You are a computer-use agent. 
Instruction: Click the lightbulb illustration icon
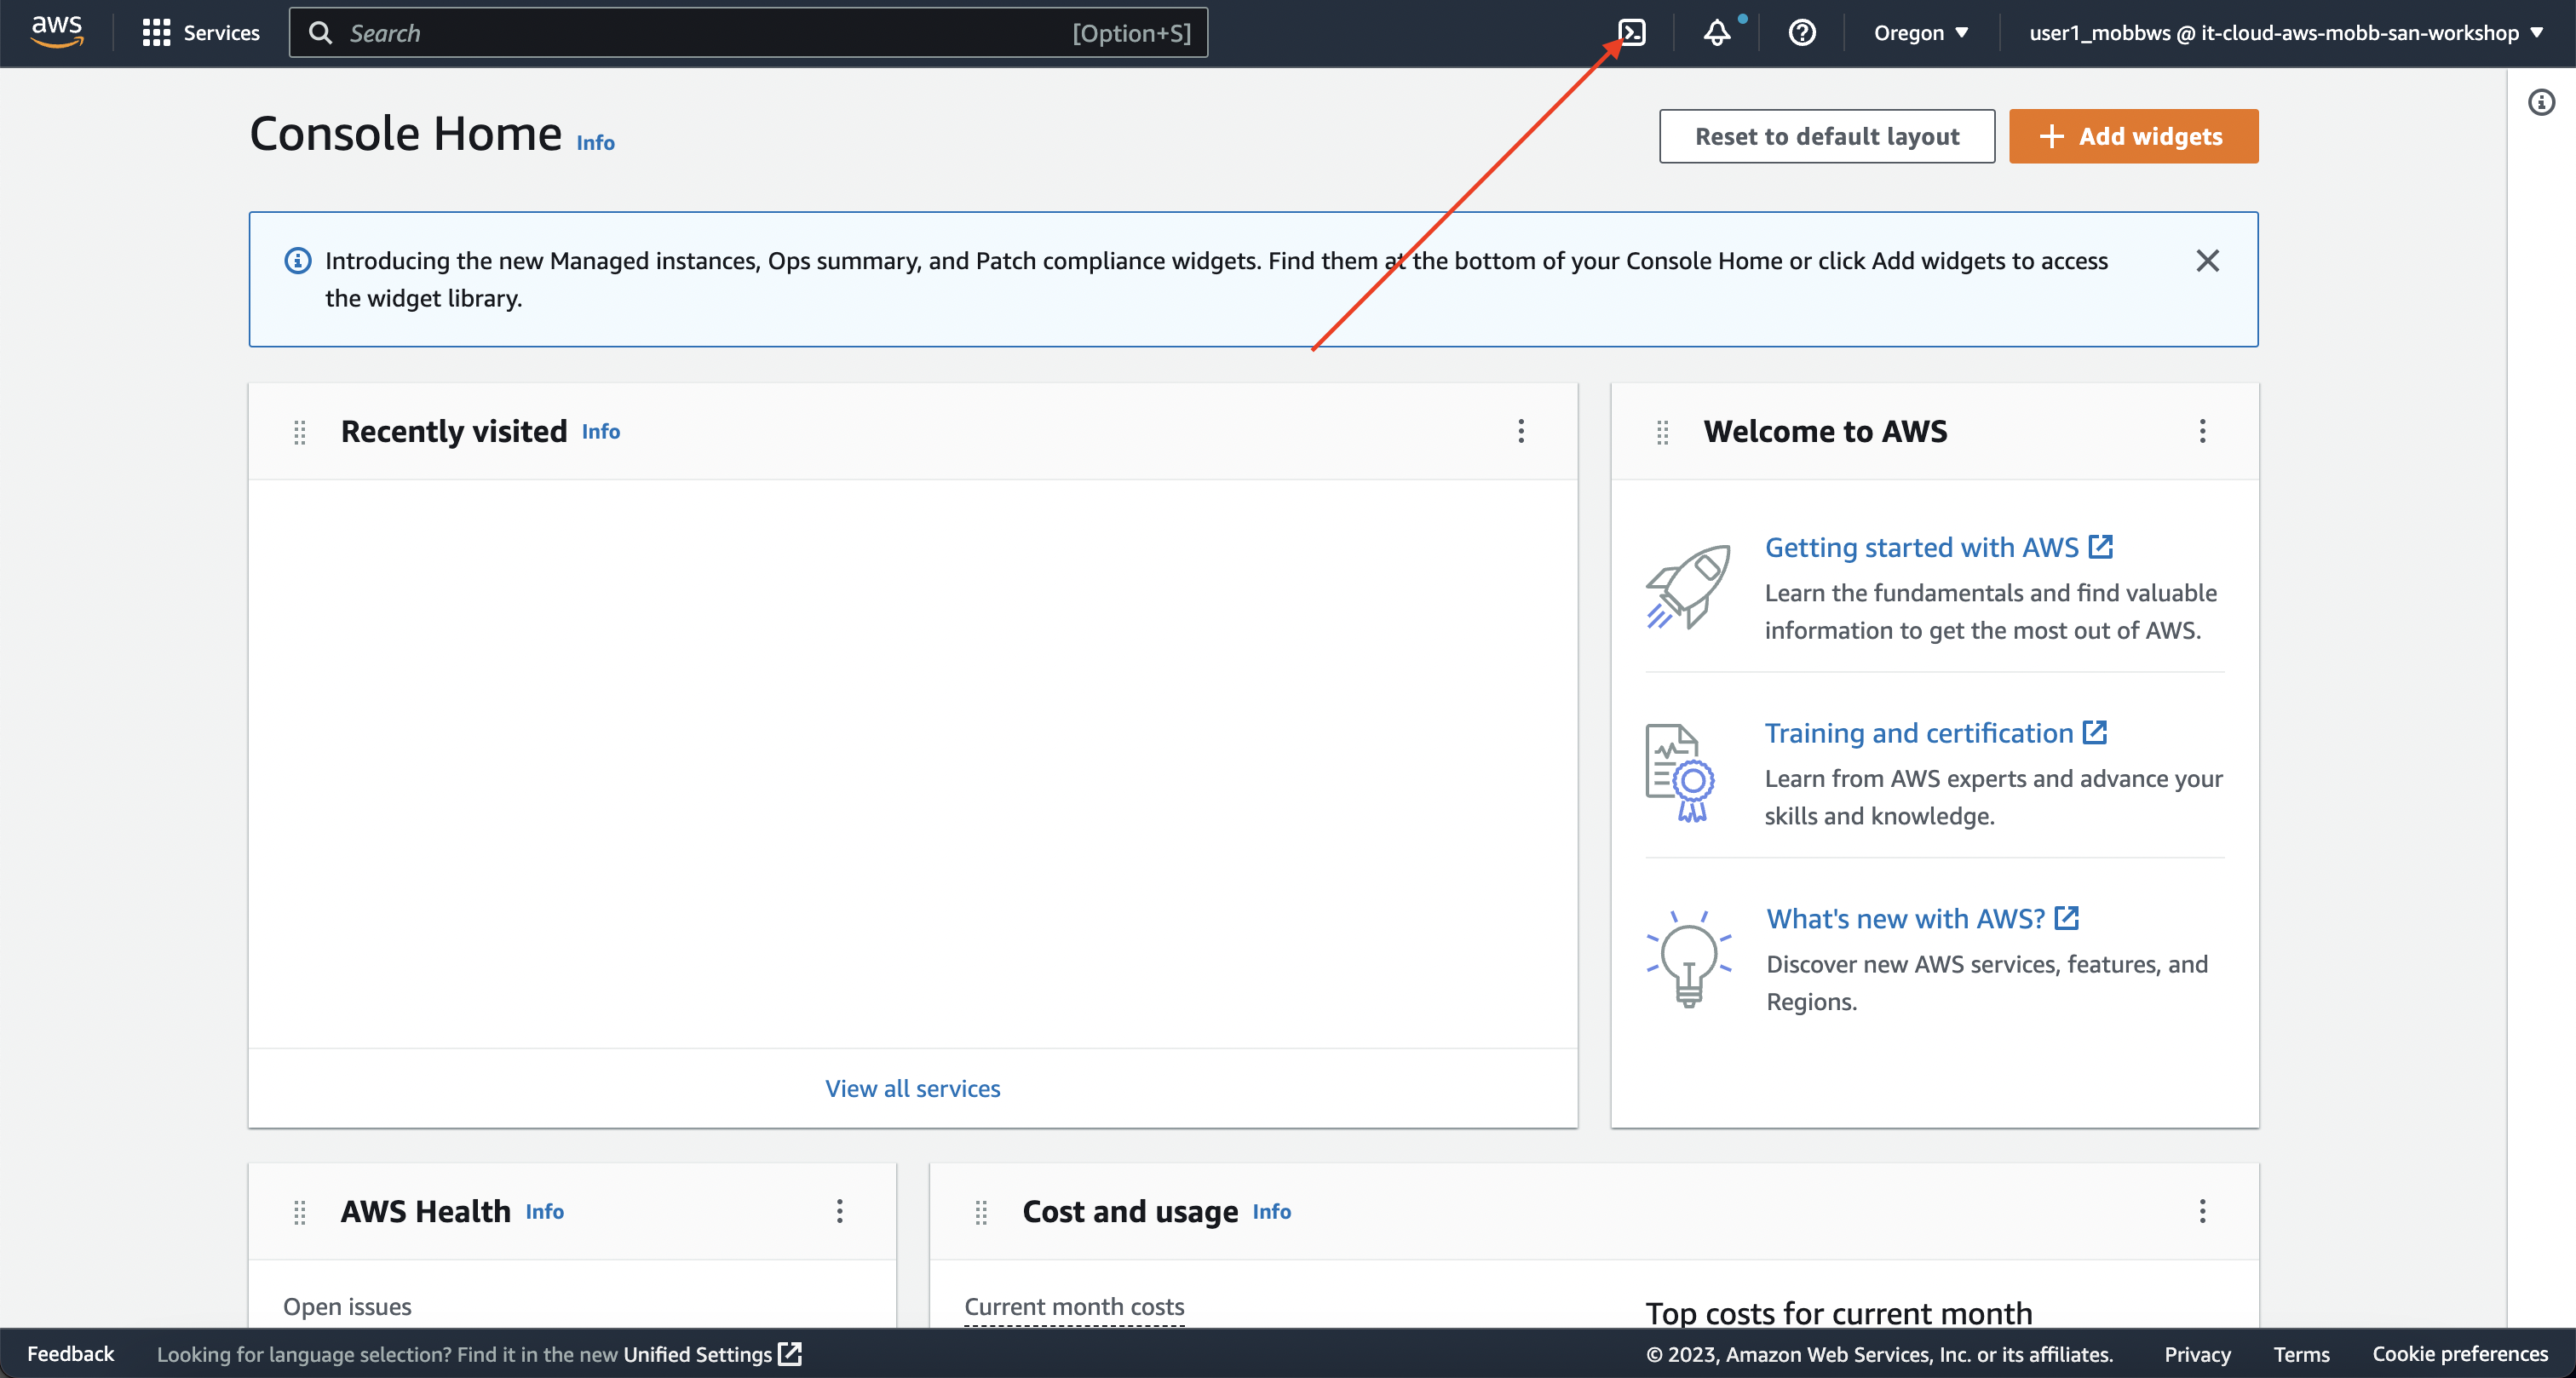pos(1689,958)
